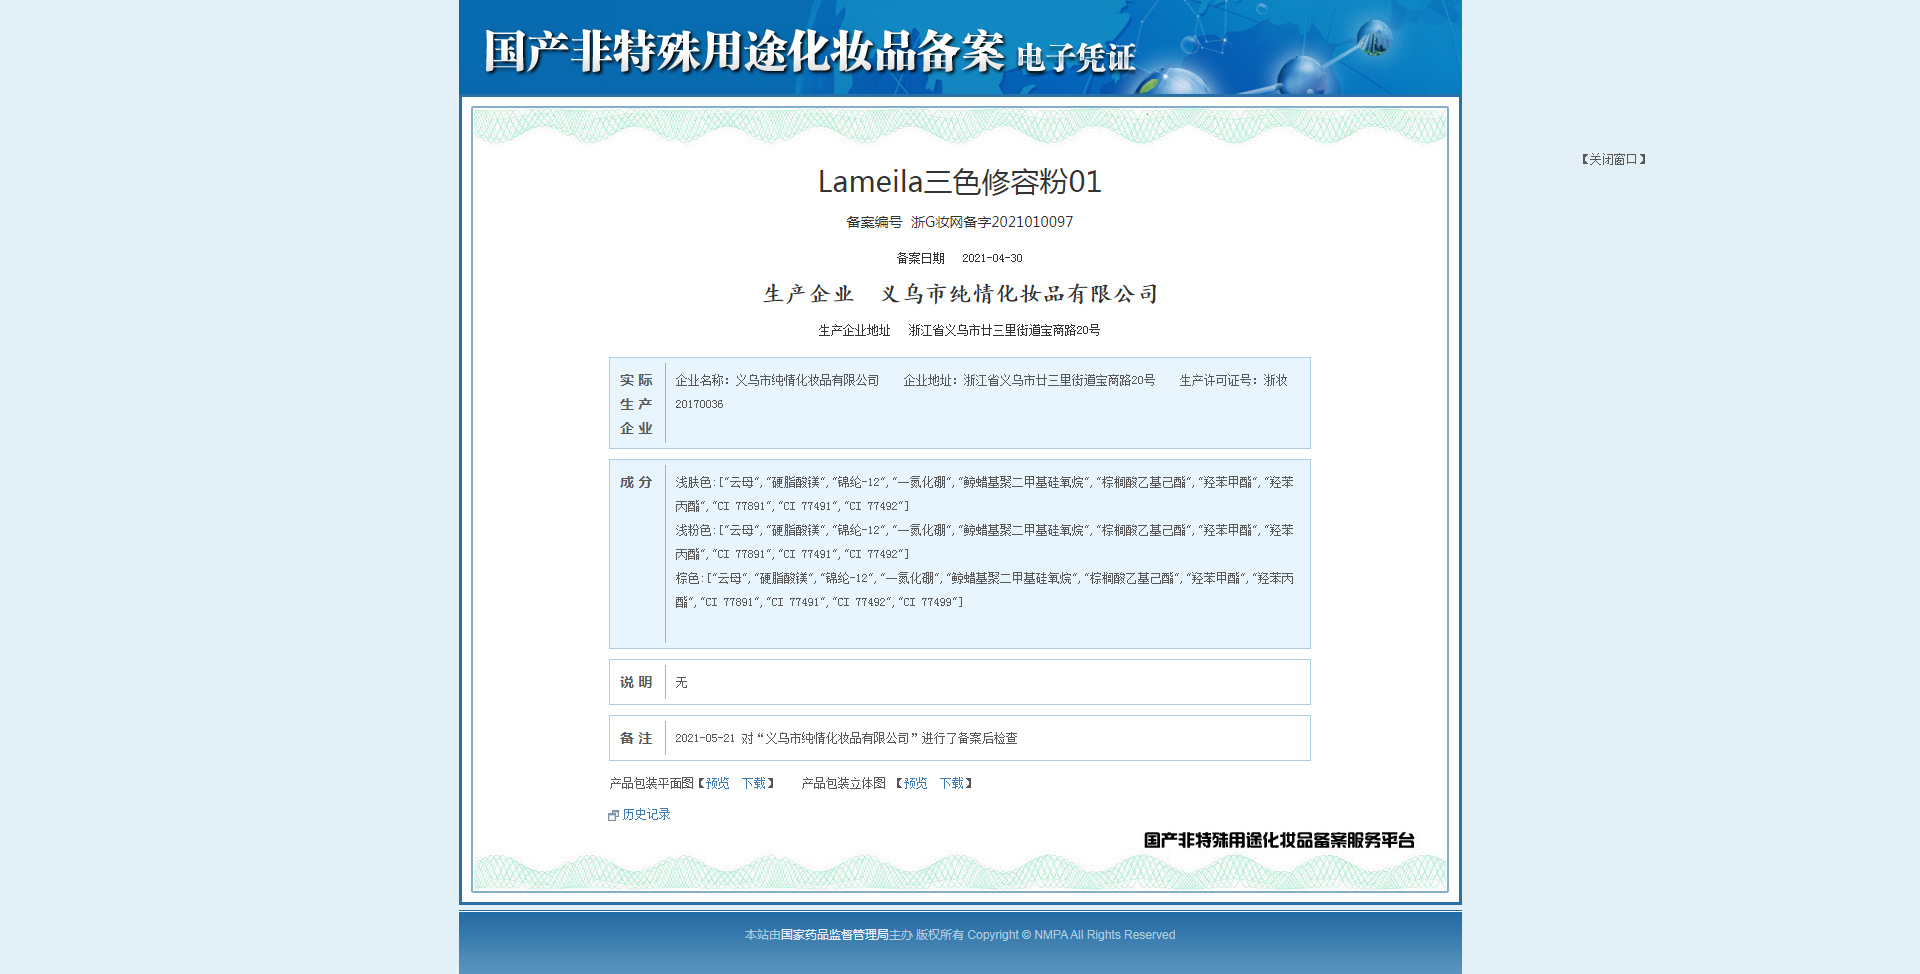Click the 国产非特殊用途化妆品备案 banner title
Viewport: 1920px width, 974px height.
[744, 51]
